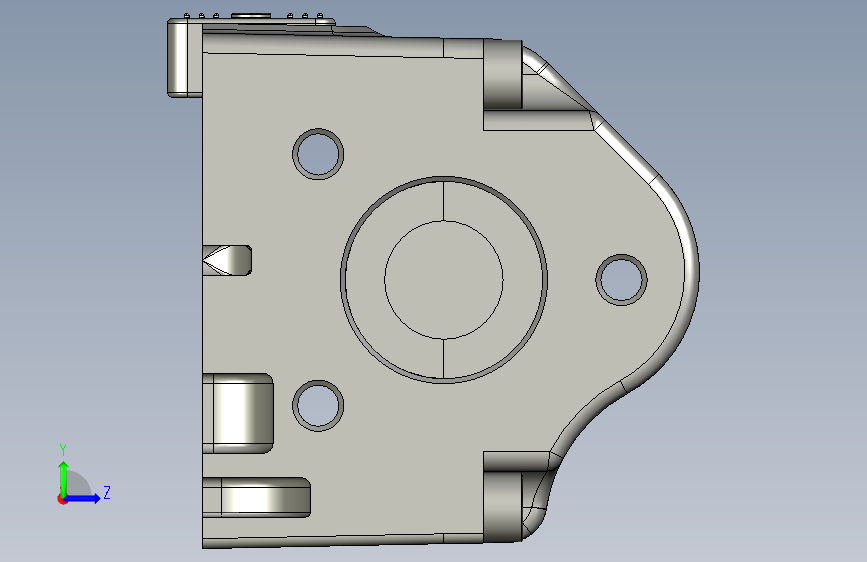Image resolution: width=867 pixels, height=562 pixels.
Task: Select the lower-right rectangular rib block
Action: tap(503, 506)
